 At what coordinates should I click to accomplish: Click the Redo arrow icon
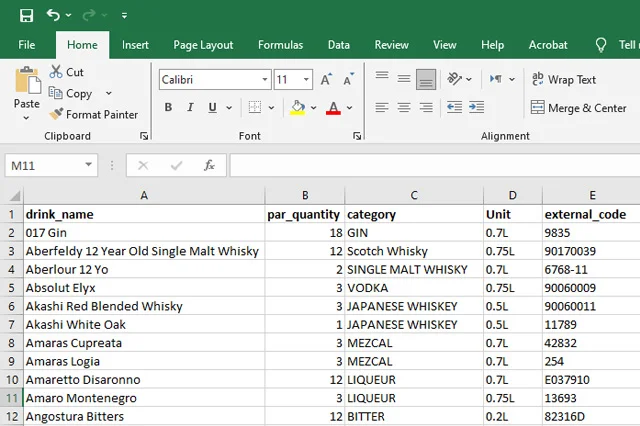(89, 16)
